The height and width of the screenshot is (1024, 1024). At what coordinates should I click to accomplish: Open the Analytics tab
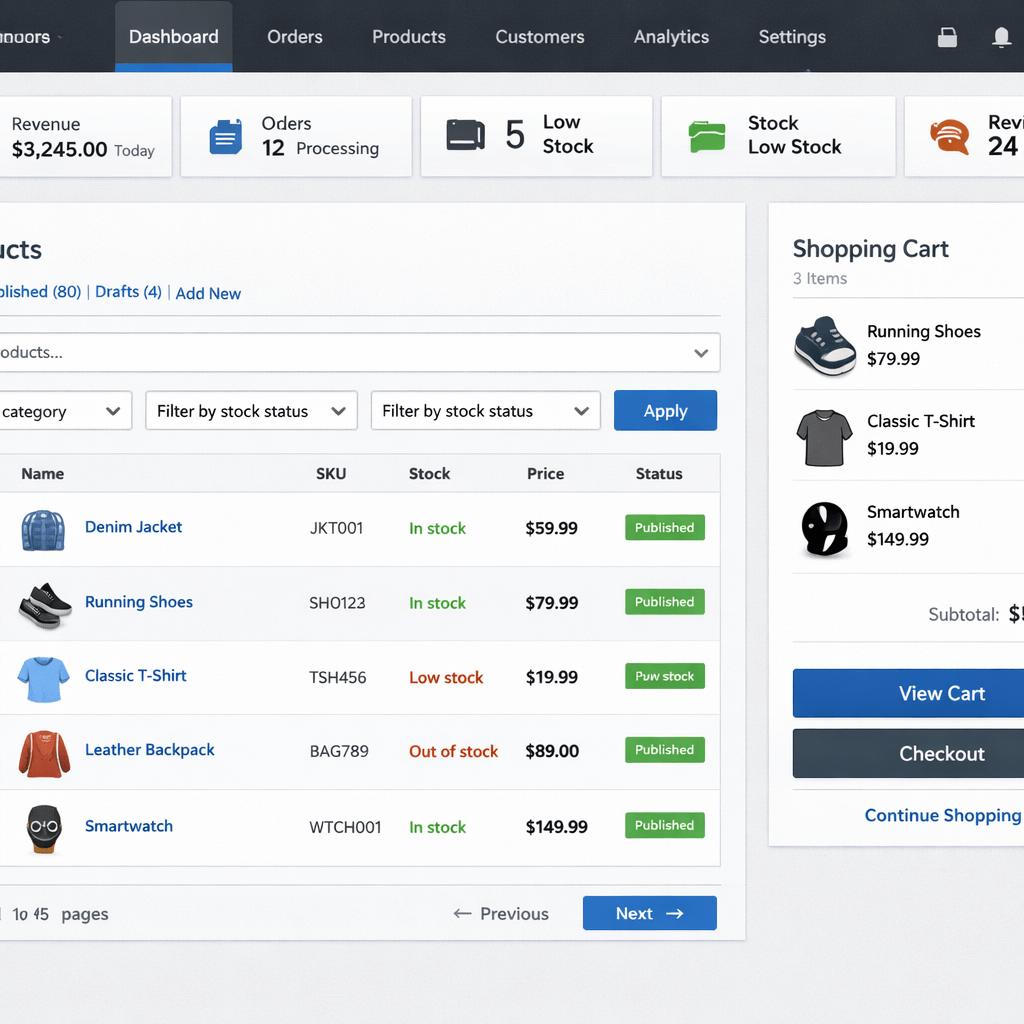[671, 37]
